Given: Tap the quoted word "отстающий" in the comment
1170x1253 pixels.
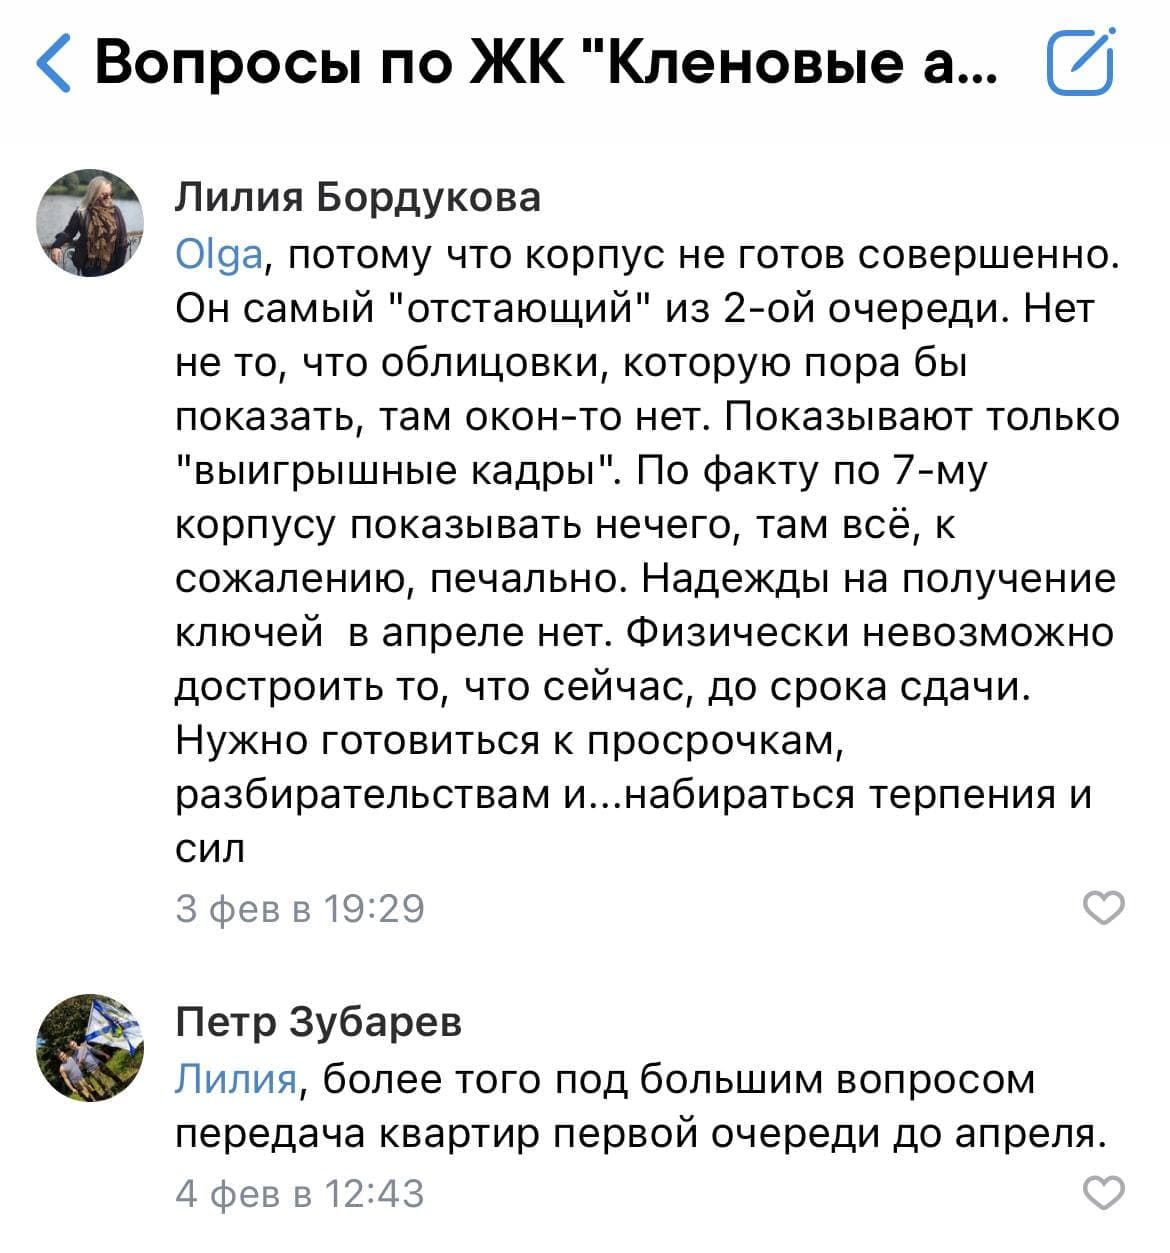Looking at the screenshot, I should pyautogui.click(x=516, y=309).
